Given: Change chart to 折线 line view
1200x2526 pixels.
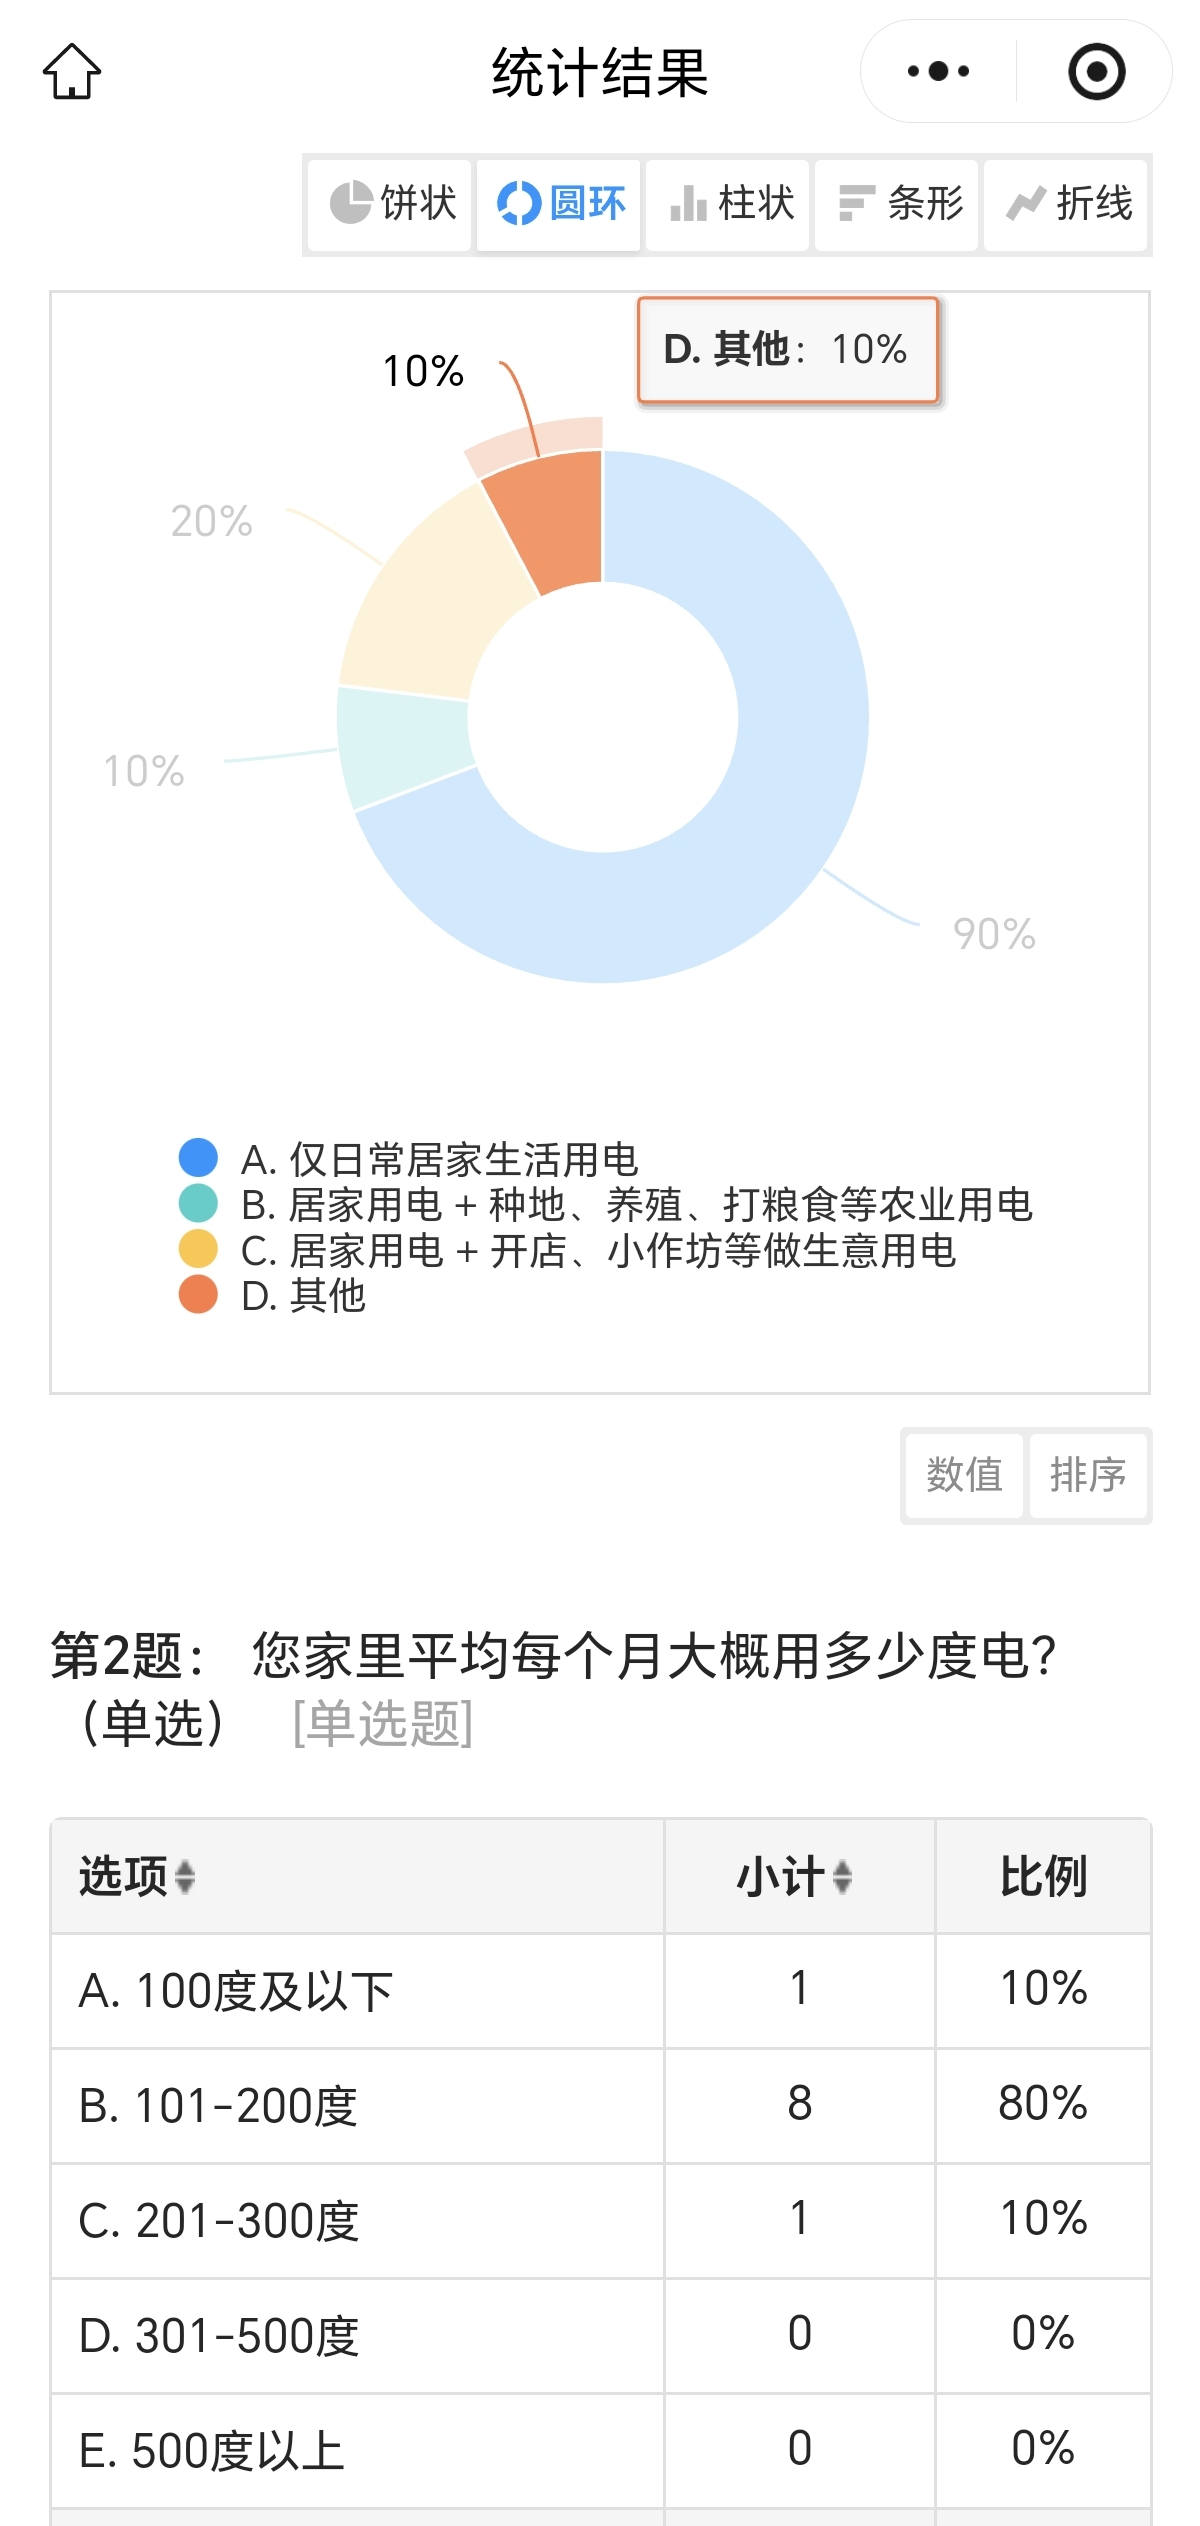Looking at the screenshot, I should pos(1066,204).
